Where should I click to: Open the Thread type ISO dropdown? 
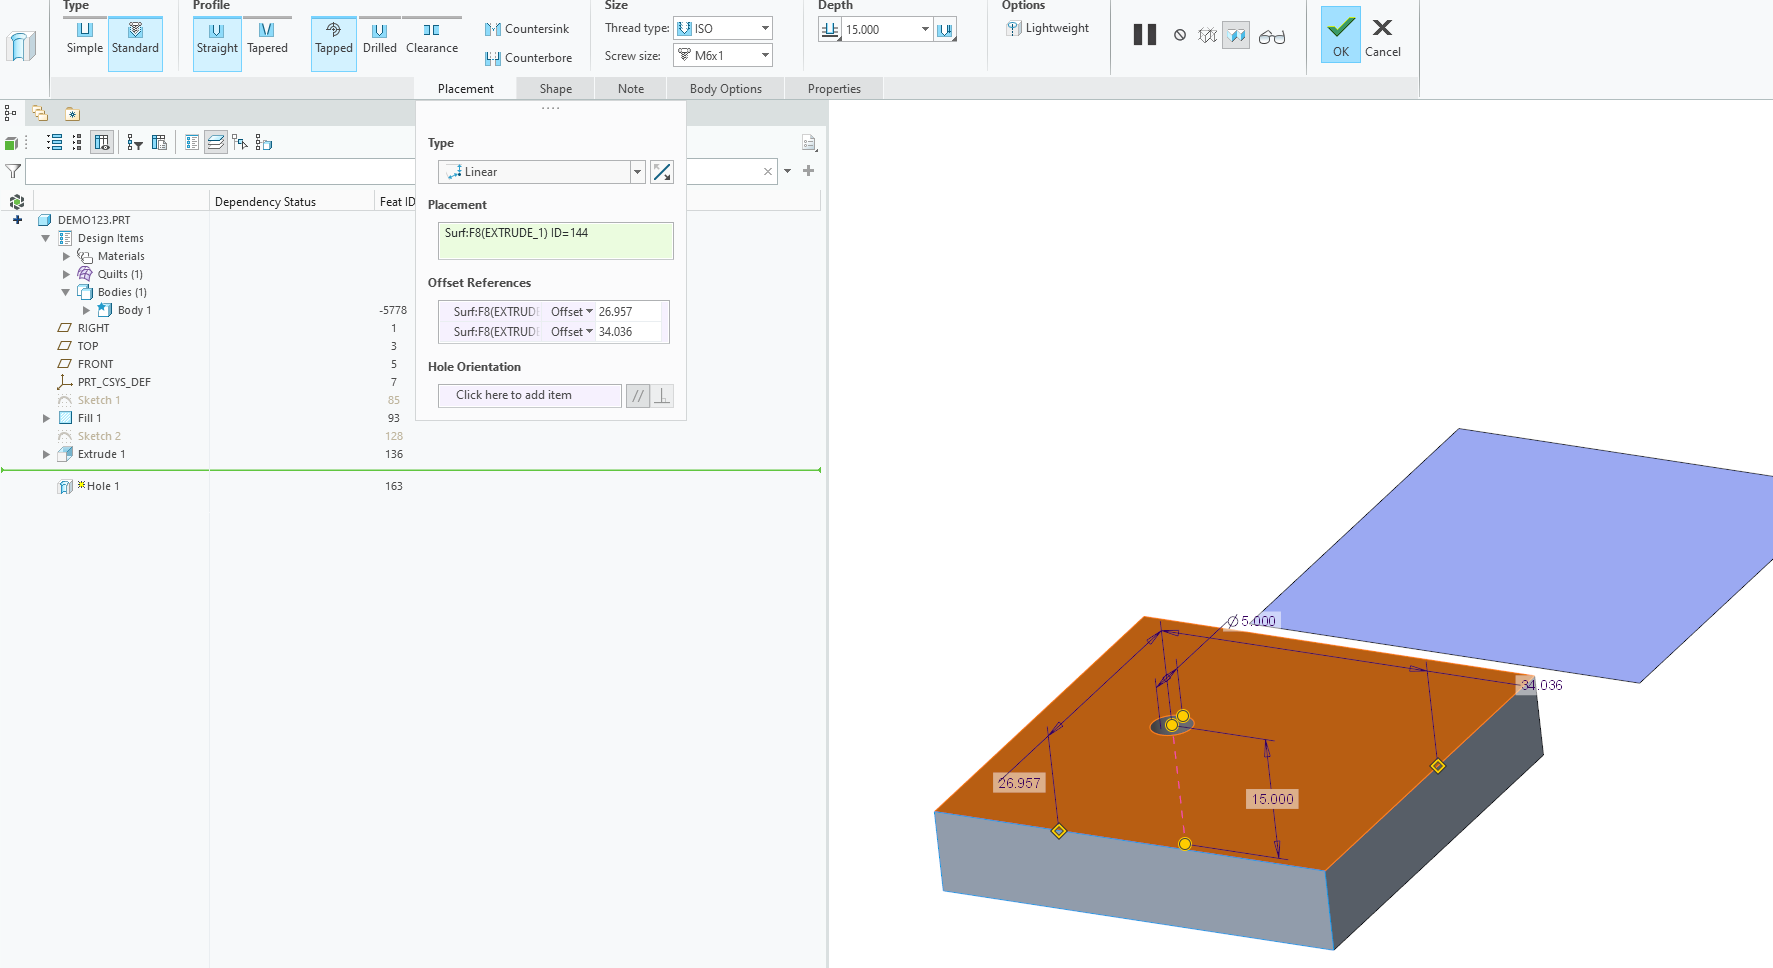click(723, 28)
